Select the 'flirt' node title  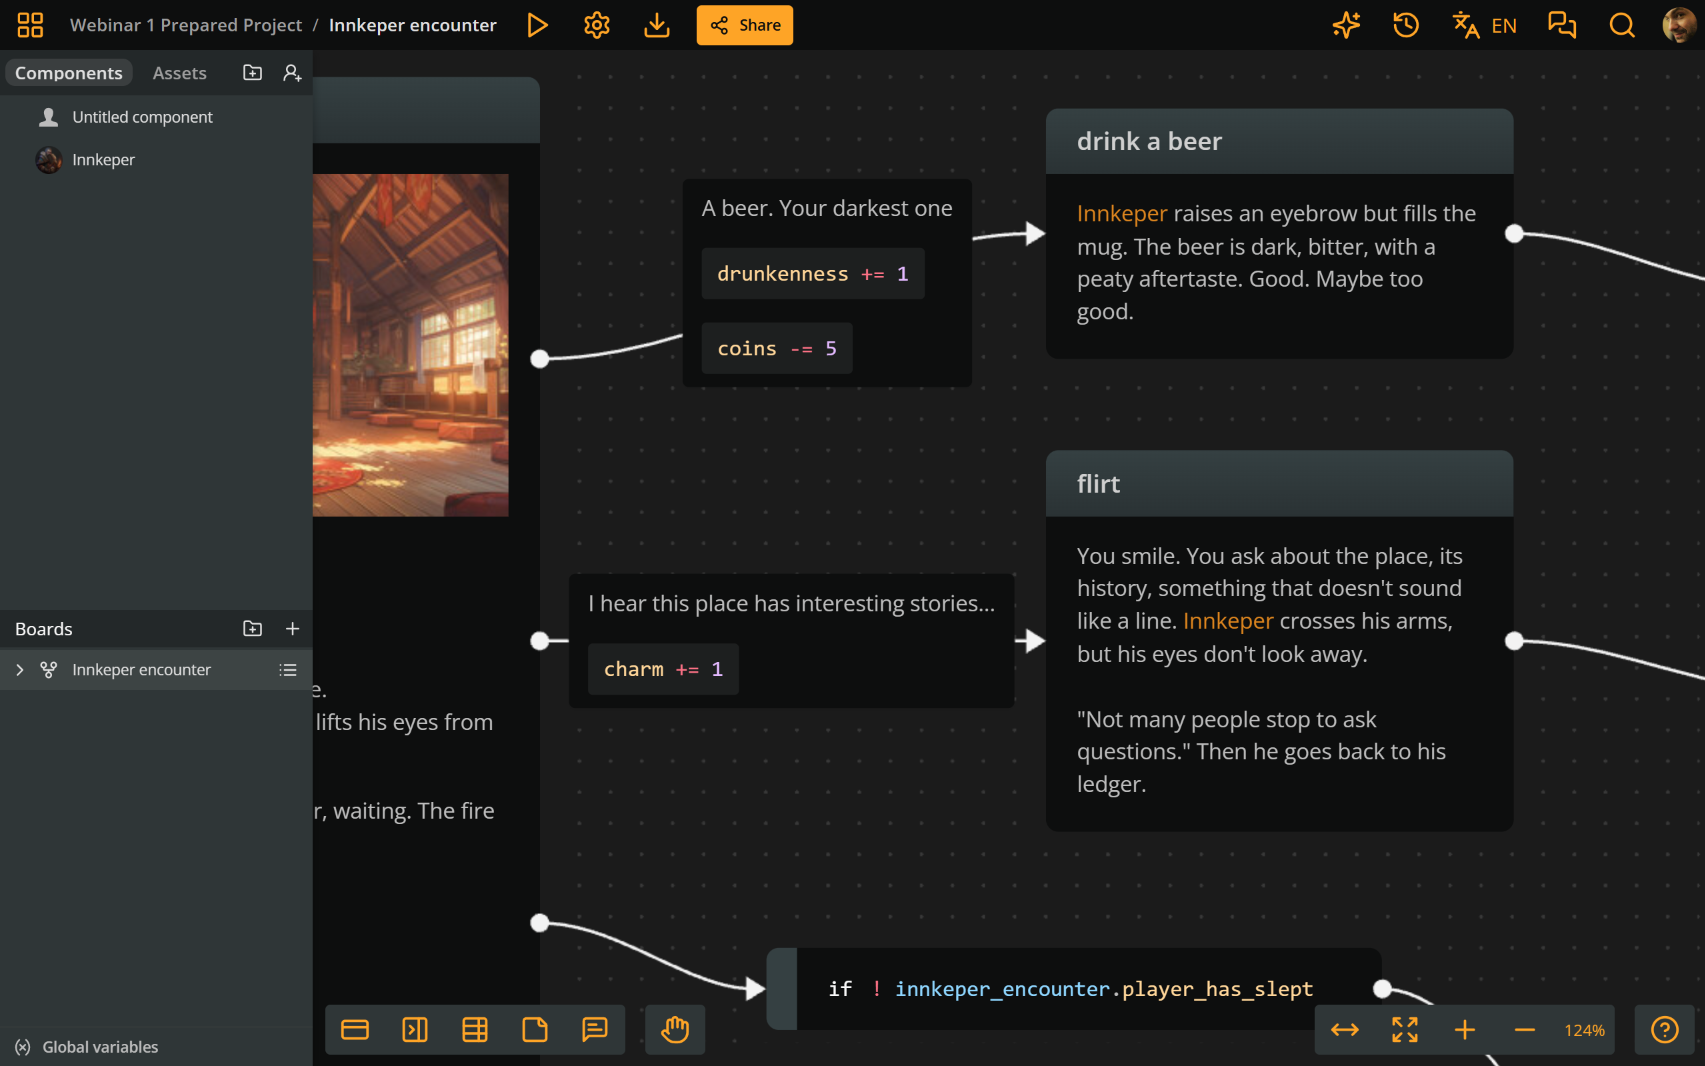(1098, 484)
